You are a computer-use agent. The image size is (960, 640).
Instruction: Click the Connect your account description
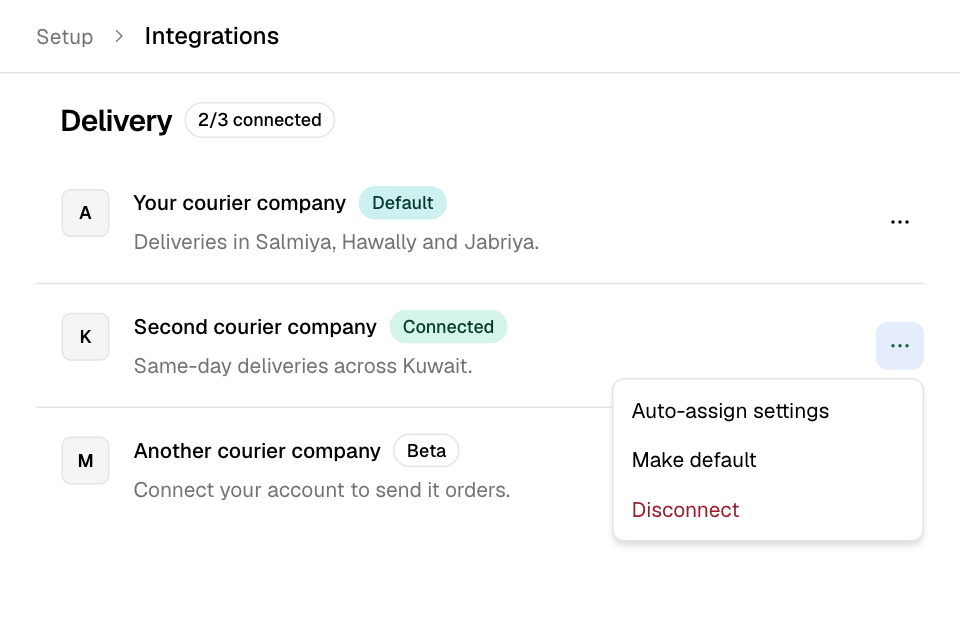coord(322,490)
